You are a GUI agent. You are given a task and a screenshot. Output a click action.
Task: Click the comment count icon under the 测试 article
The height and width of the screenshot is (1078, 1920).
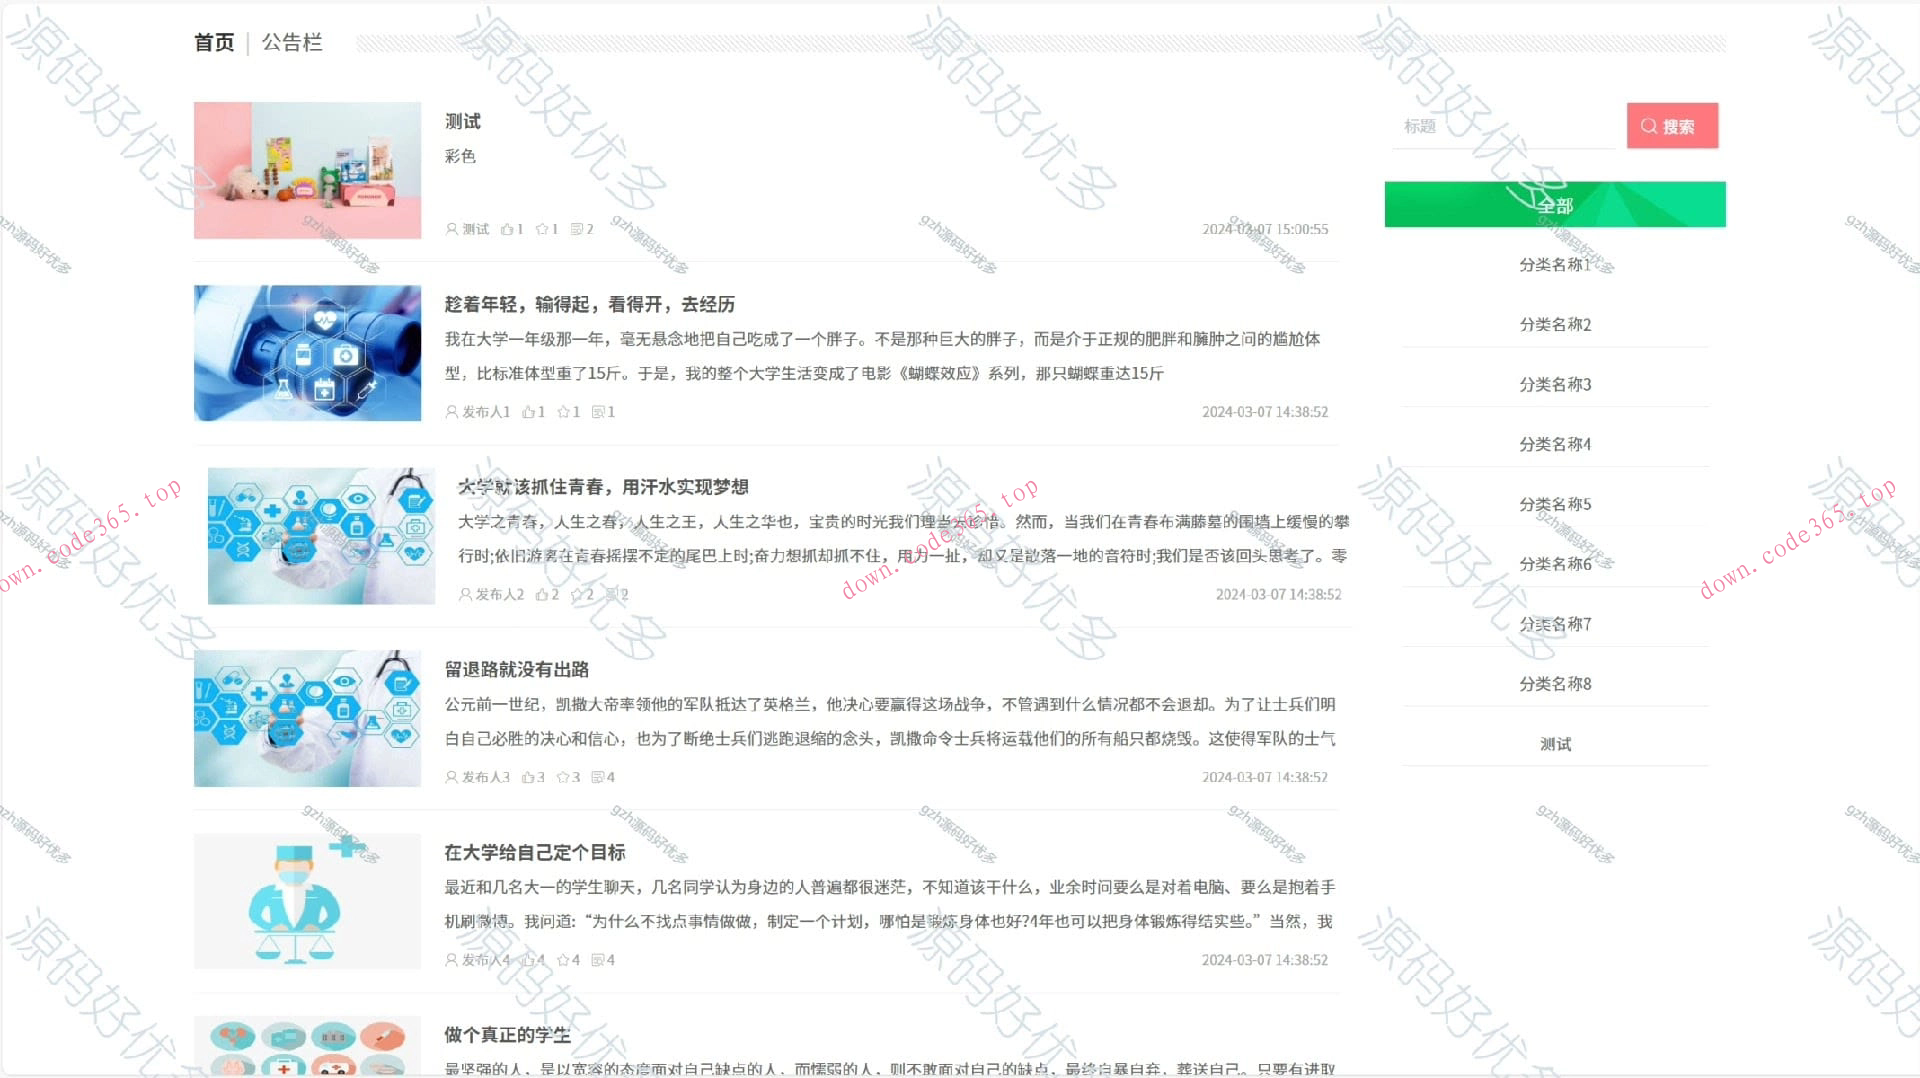coord(578,228)
